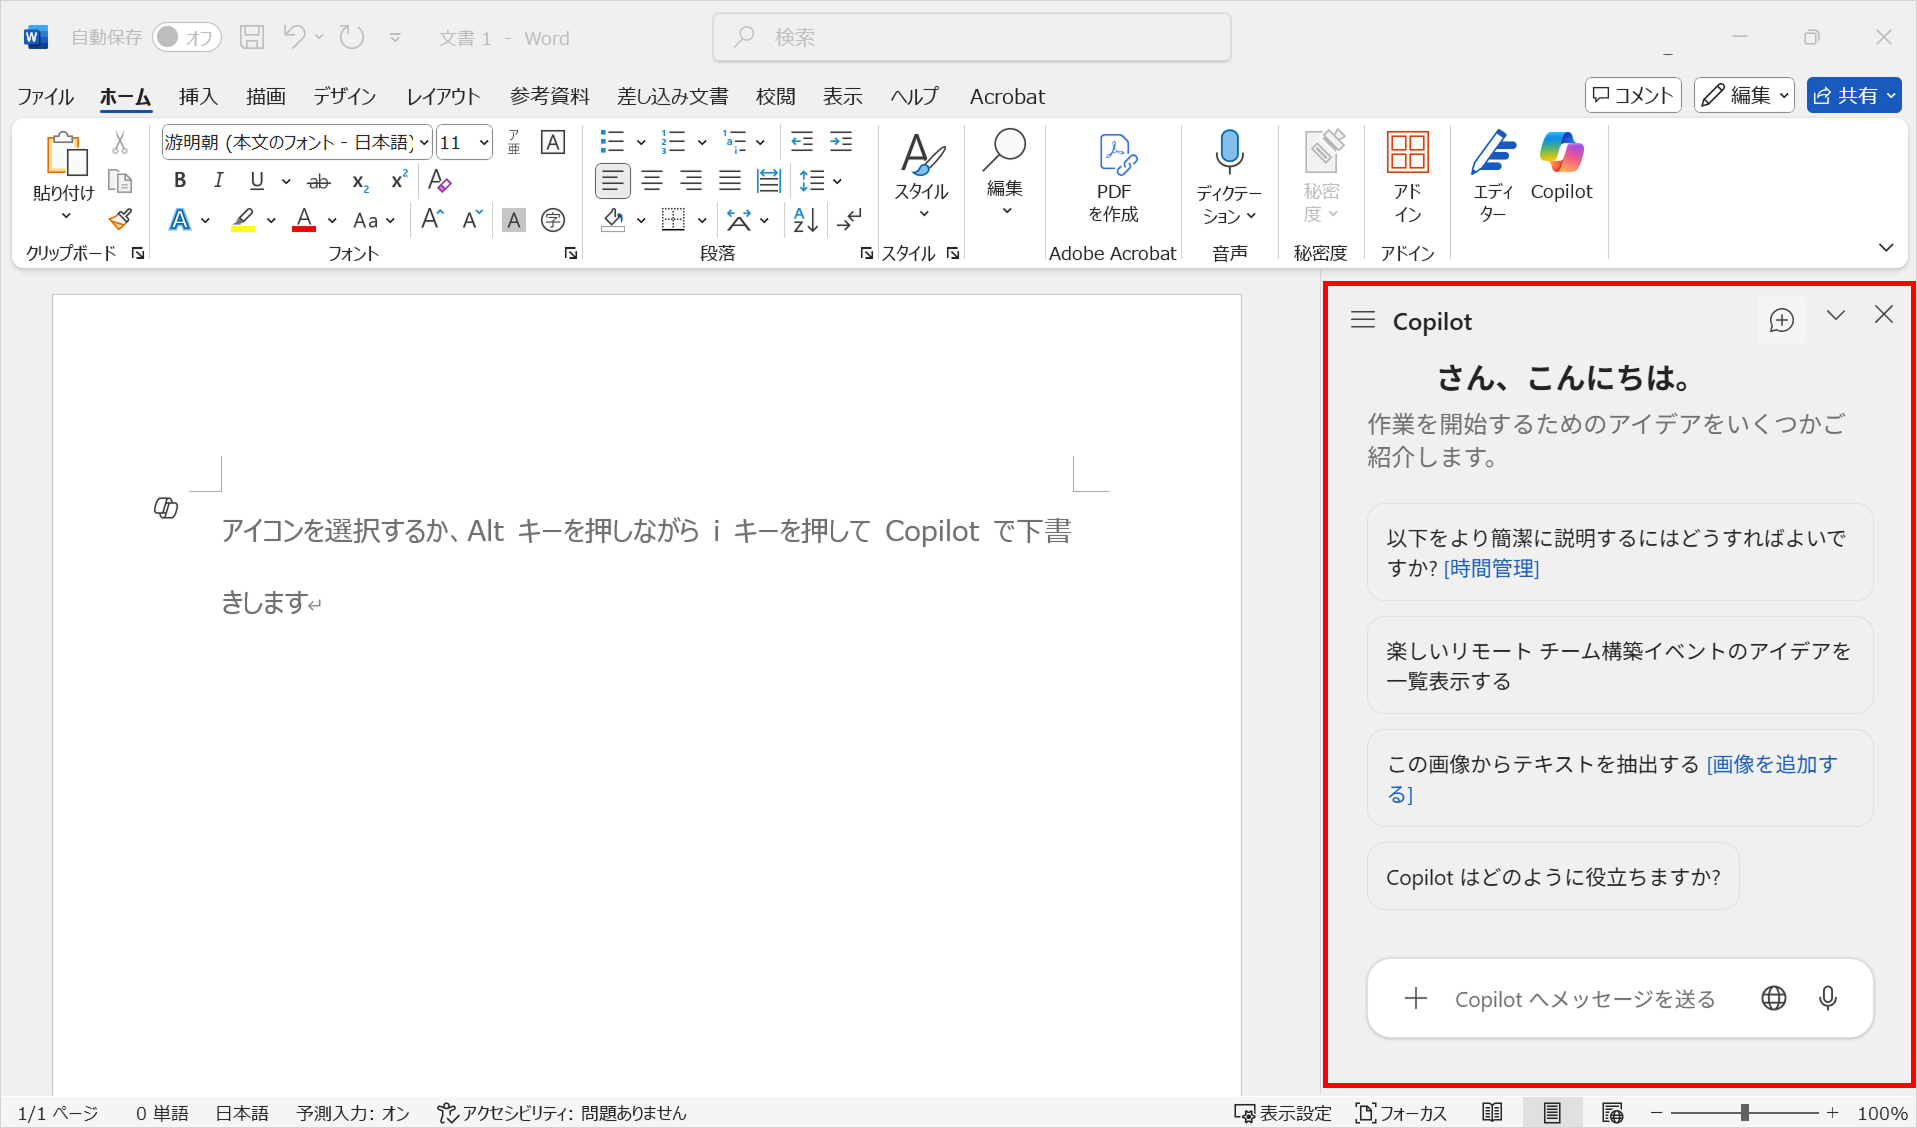Switch to the レイアウト tab
Screen dimensions: 1917x1128
click(443, 96)
